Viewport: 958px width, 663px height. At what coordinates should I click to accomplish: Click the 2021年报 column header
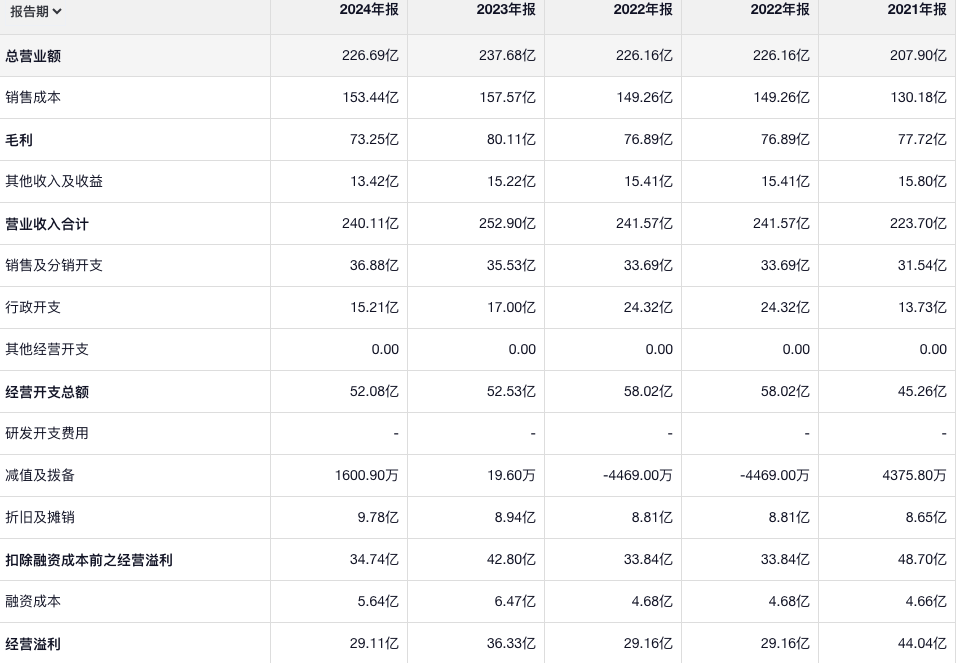pos(917,9)
